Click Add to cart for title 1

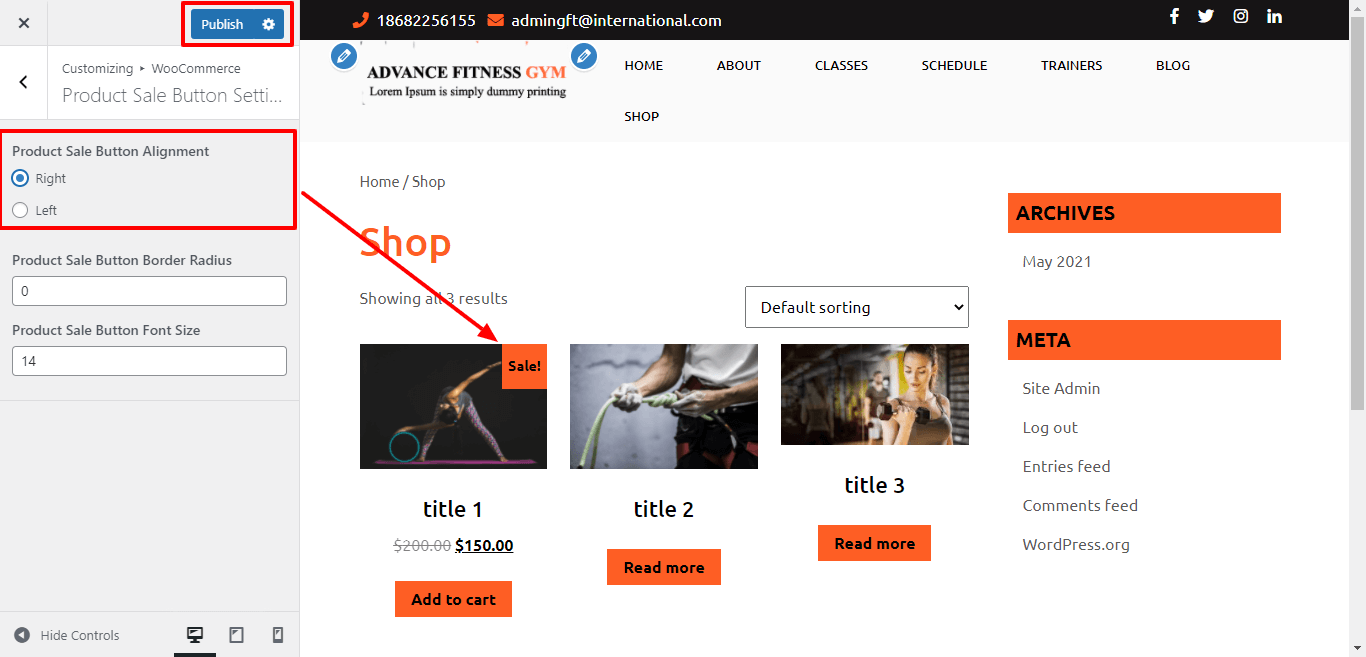click(453, 599)
